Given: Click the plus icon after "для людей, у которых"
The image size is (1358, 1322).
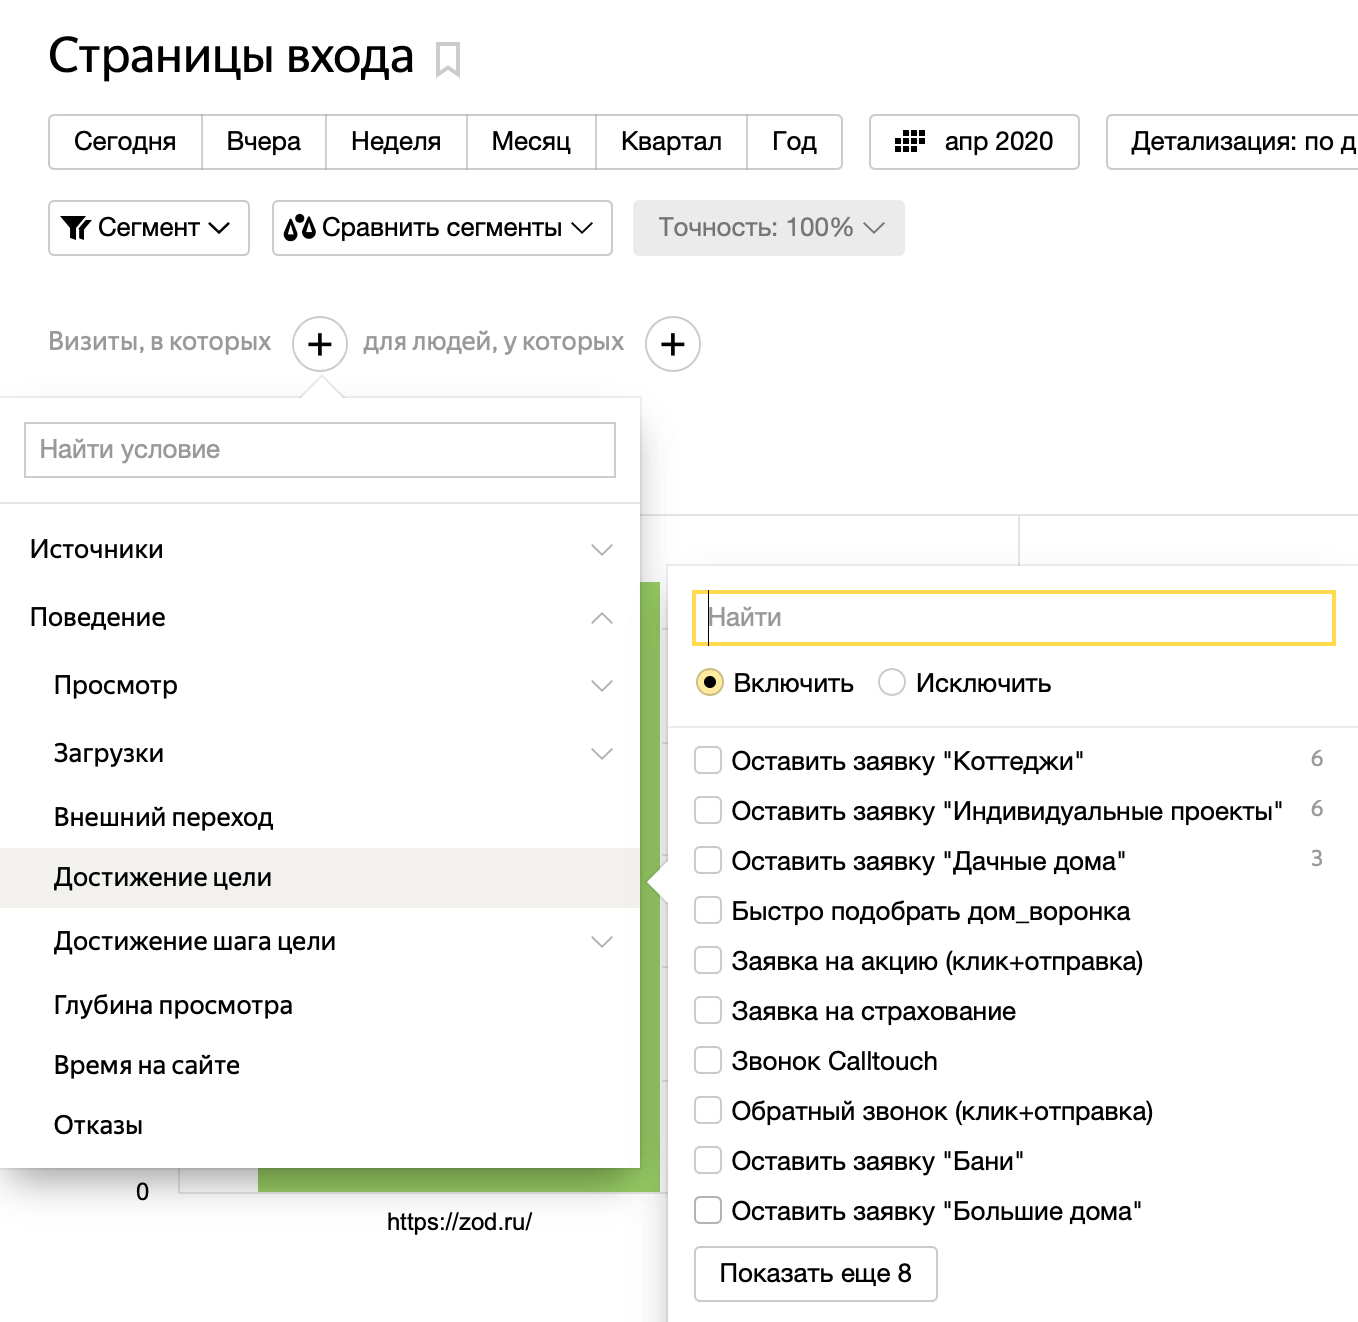Looking at the screenshot, I should point(673,344).
